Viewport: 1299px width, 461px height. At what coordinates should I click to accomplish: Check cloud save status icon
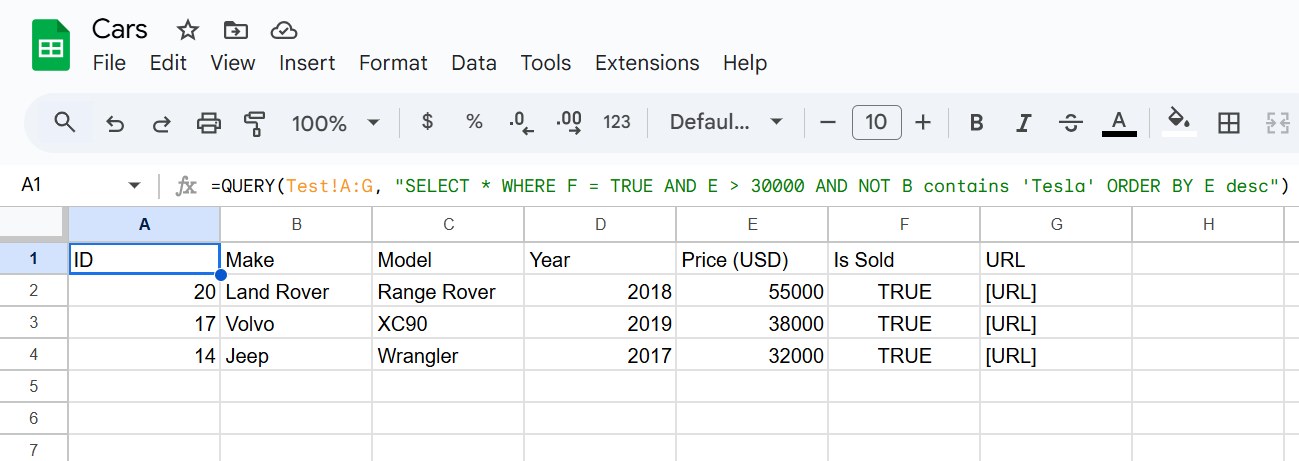pyautogui.click(x=285, y=29)
